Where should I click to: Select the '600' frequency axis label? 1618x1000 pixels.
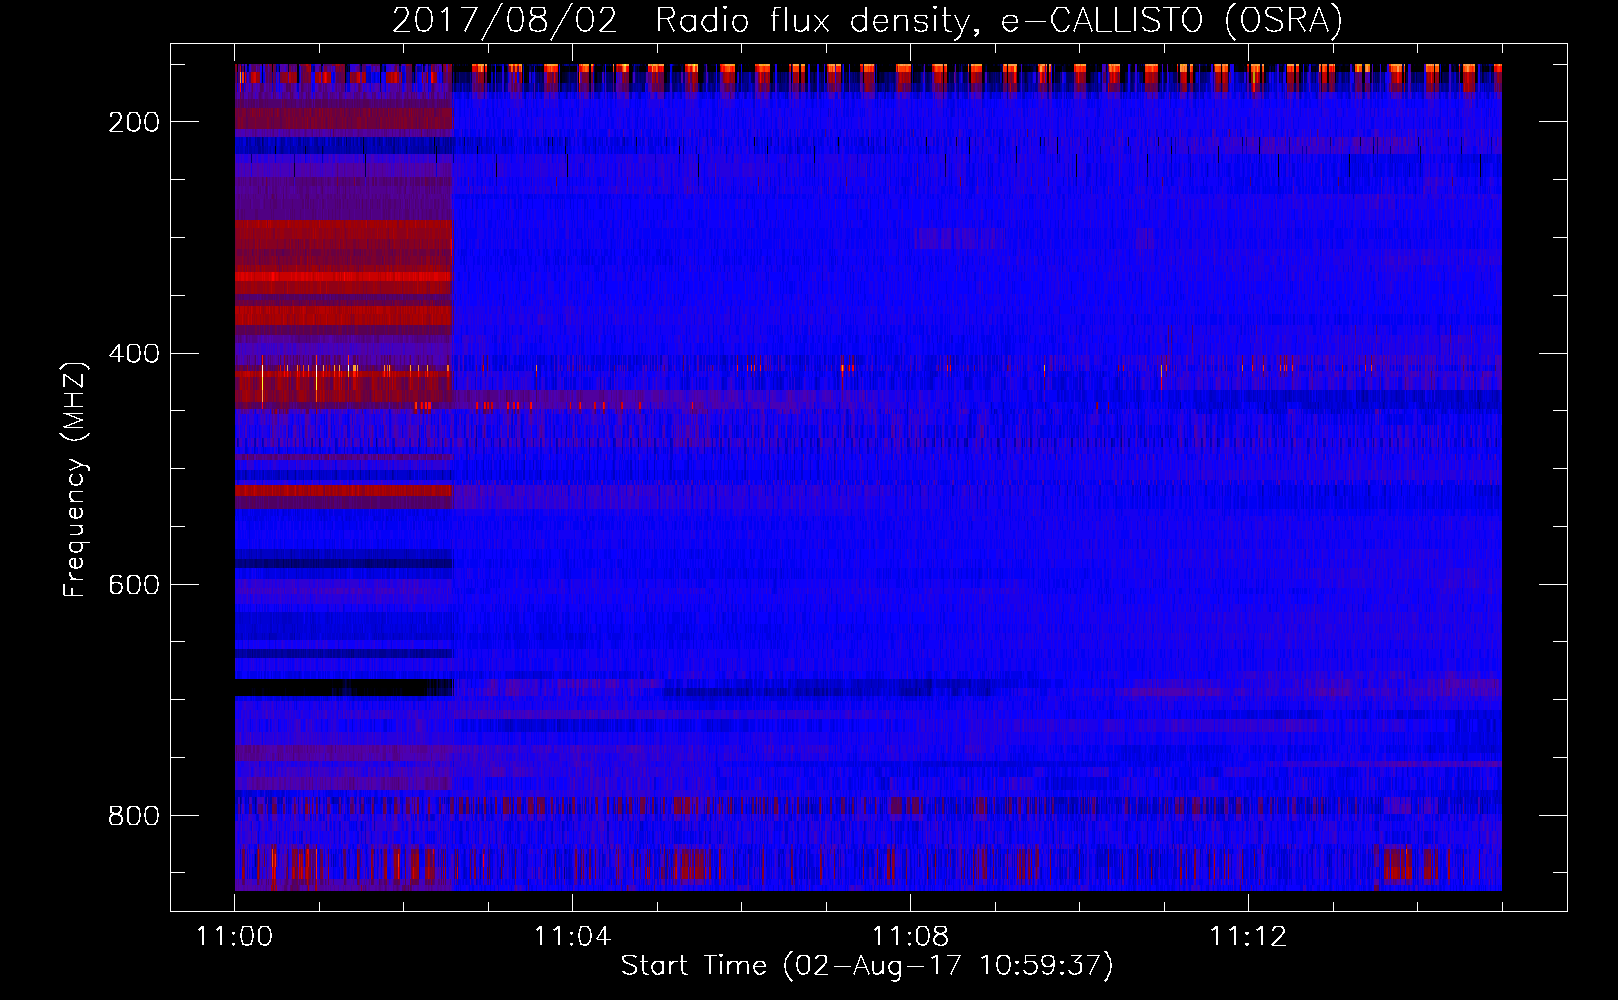(x=134, y=585)
